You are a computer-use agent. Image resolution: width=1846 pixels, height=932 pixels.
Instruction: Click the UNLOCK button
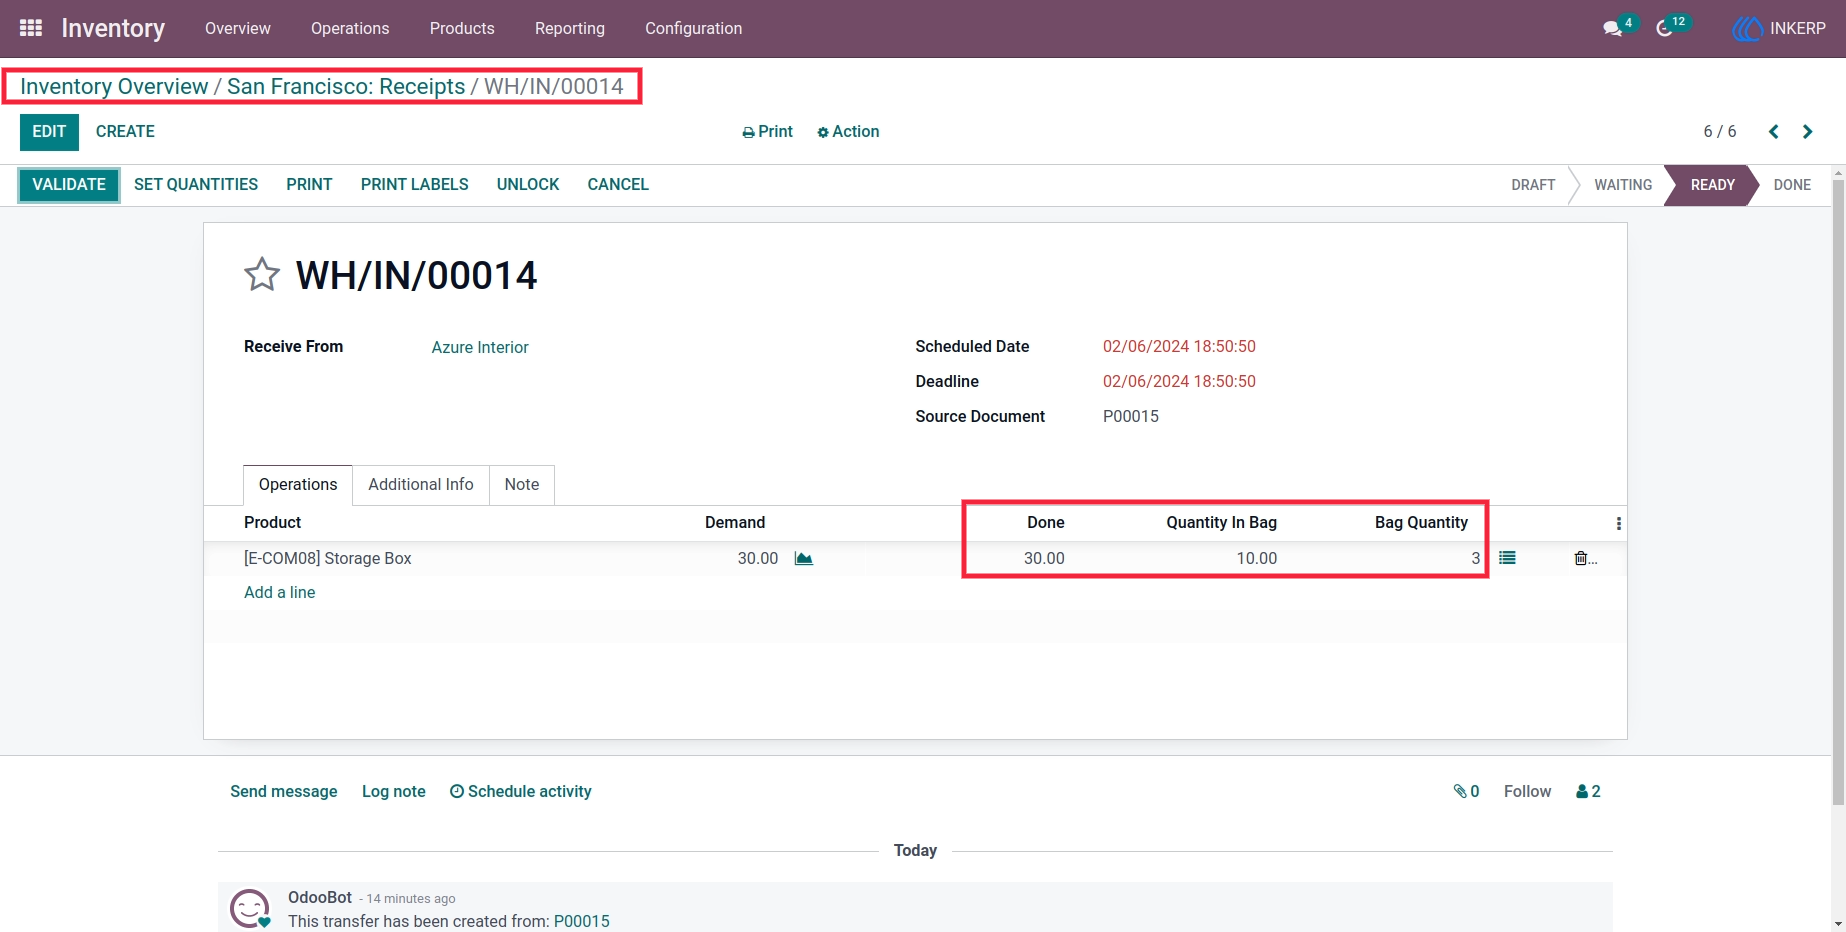pos(528,185)
